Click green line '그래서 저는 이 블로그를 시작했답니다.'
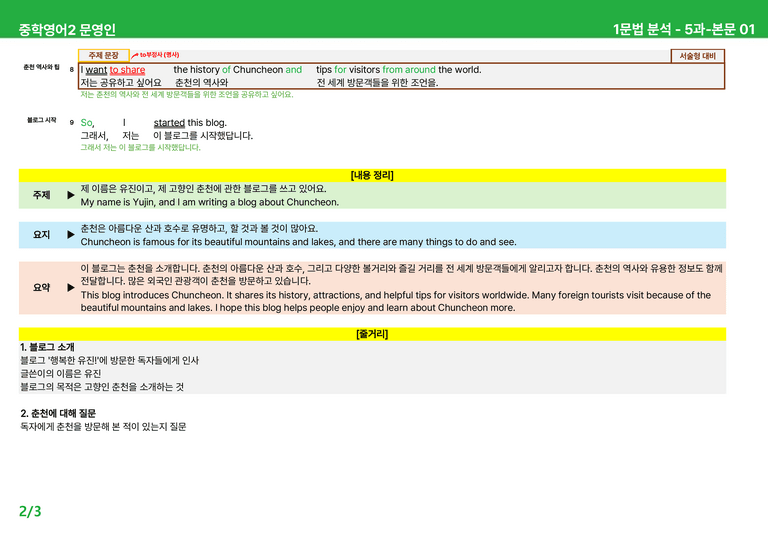768x543 pixels. pos(141,147)
